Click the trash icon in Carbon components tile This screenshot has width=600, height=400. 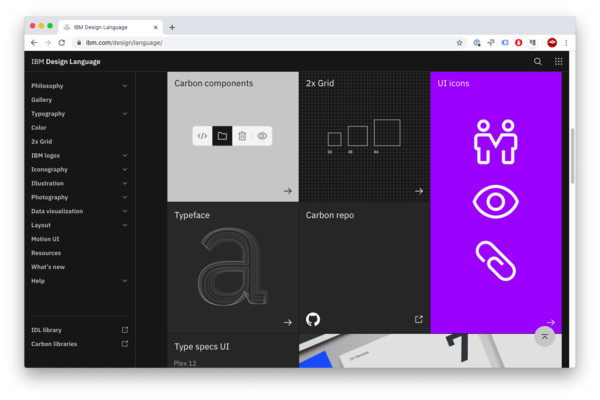[x=242, y=136]
